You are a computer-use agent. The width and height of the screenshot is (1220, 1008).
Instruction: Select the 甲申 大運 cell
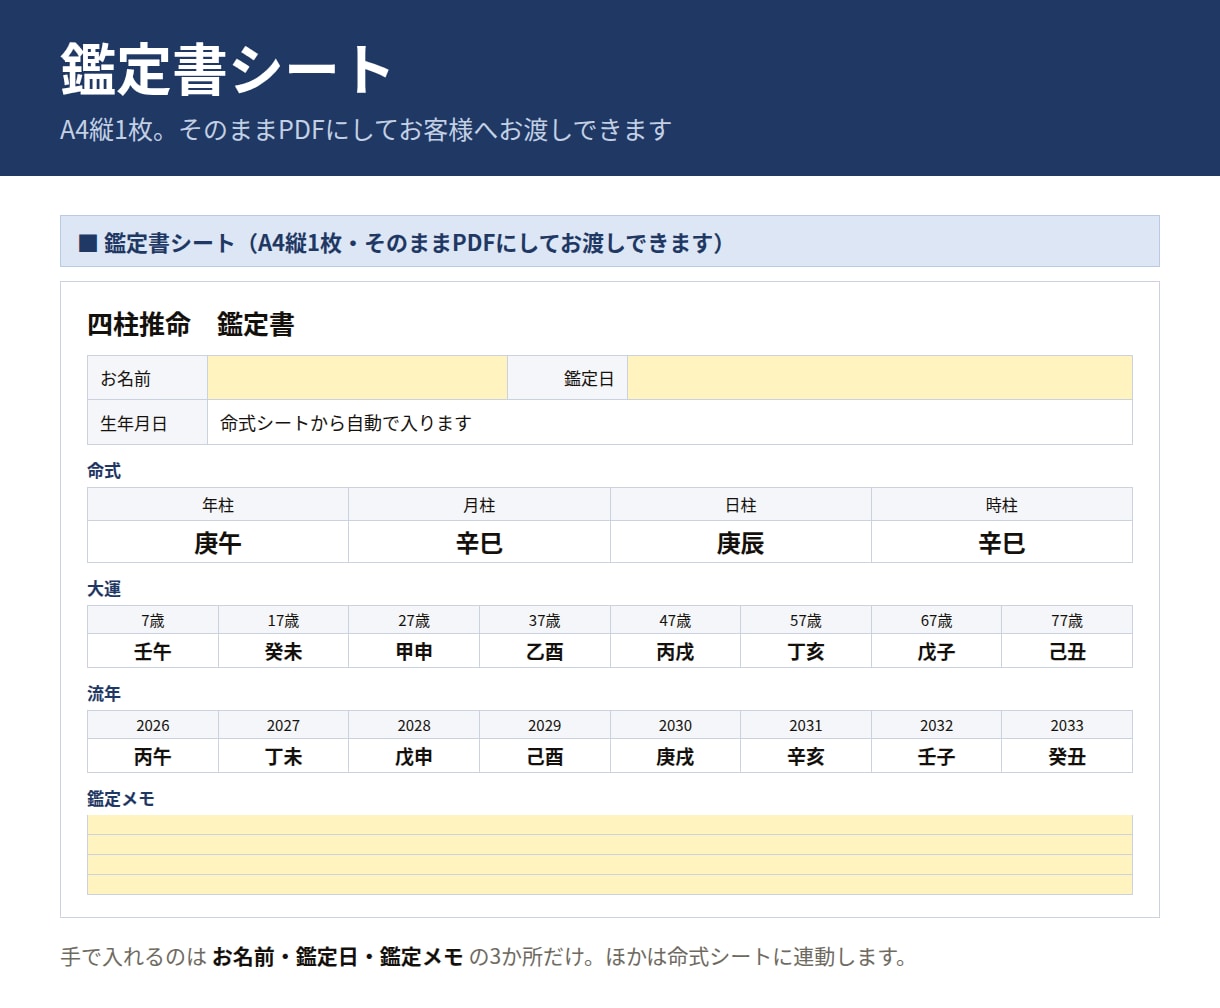click(x=414, y=651)
